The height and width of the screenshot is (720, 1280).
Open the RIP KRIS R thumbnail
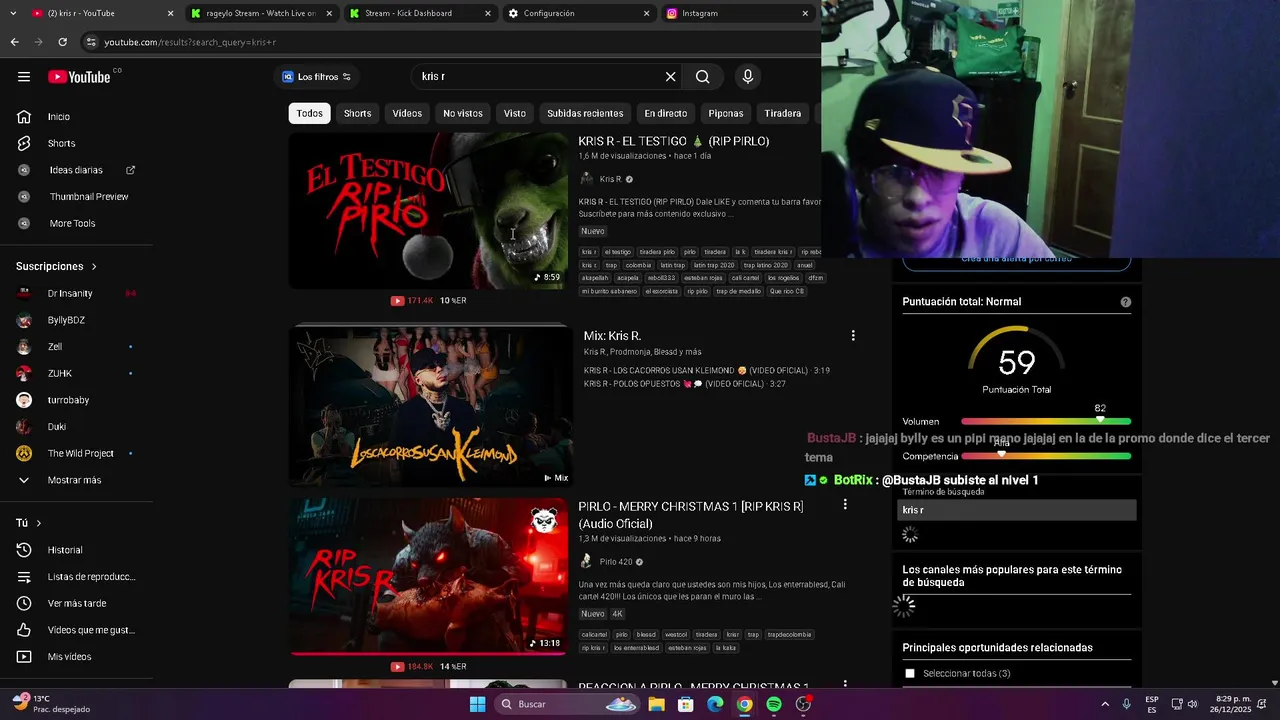[x=428, y=576]
